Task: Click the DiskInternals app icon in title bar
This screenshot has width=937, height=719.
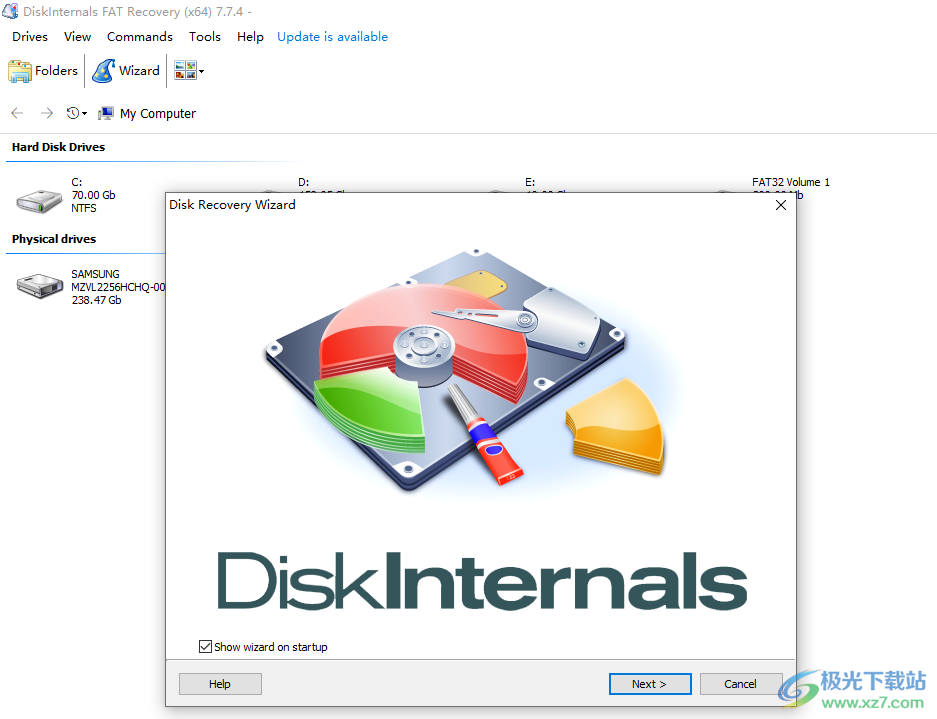Action: (x=10, y=11)
